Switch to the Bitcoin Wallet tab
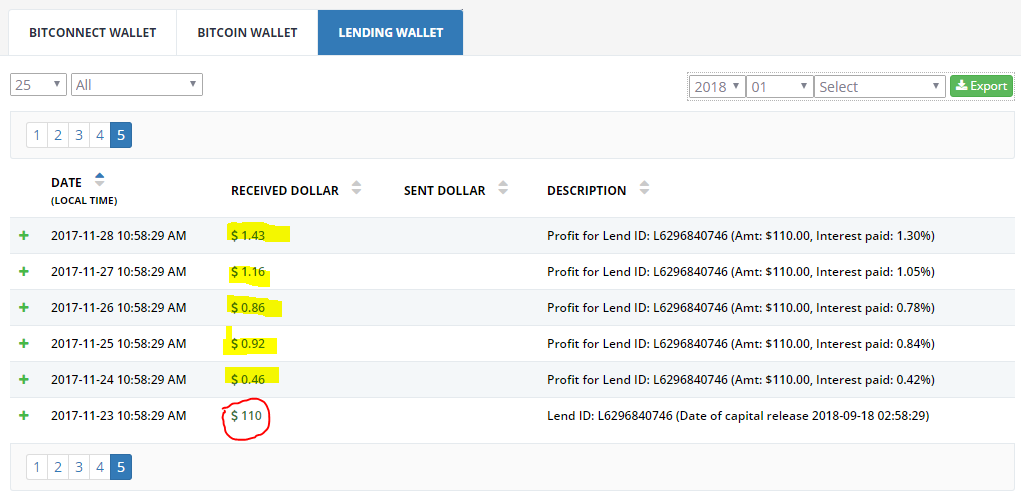The height and width of the screenshot is (491, 1021). point(247,33)
